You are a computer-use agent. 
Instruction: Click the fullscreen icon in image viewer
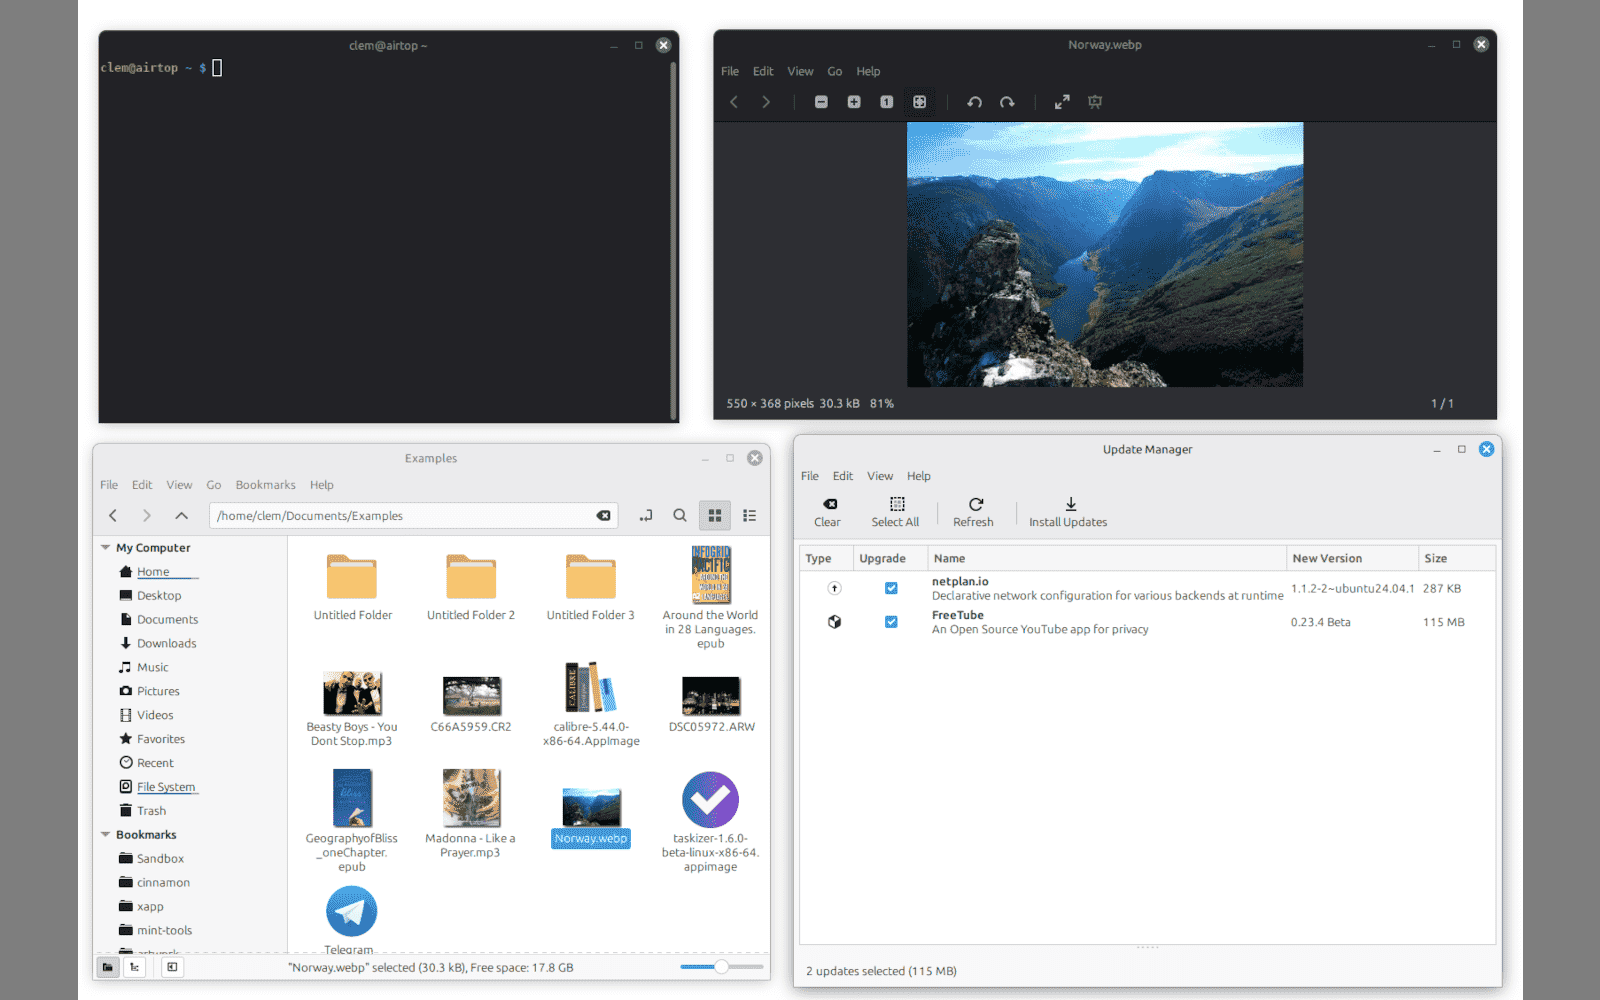(x=1062, y=102)
